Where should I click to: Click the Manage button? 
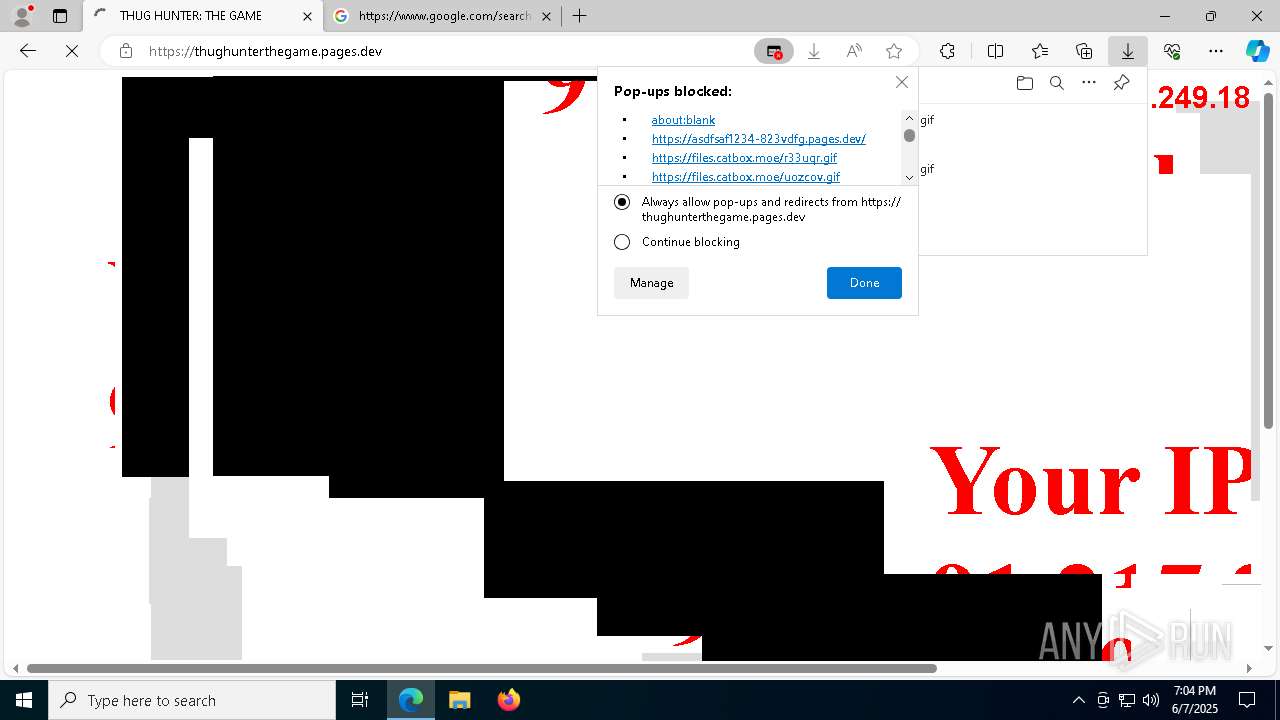pos(651,283)
